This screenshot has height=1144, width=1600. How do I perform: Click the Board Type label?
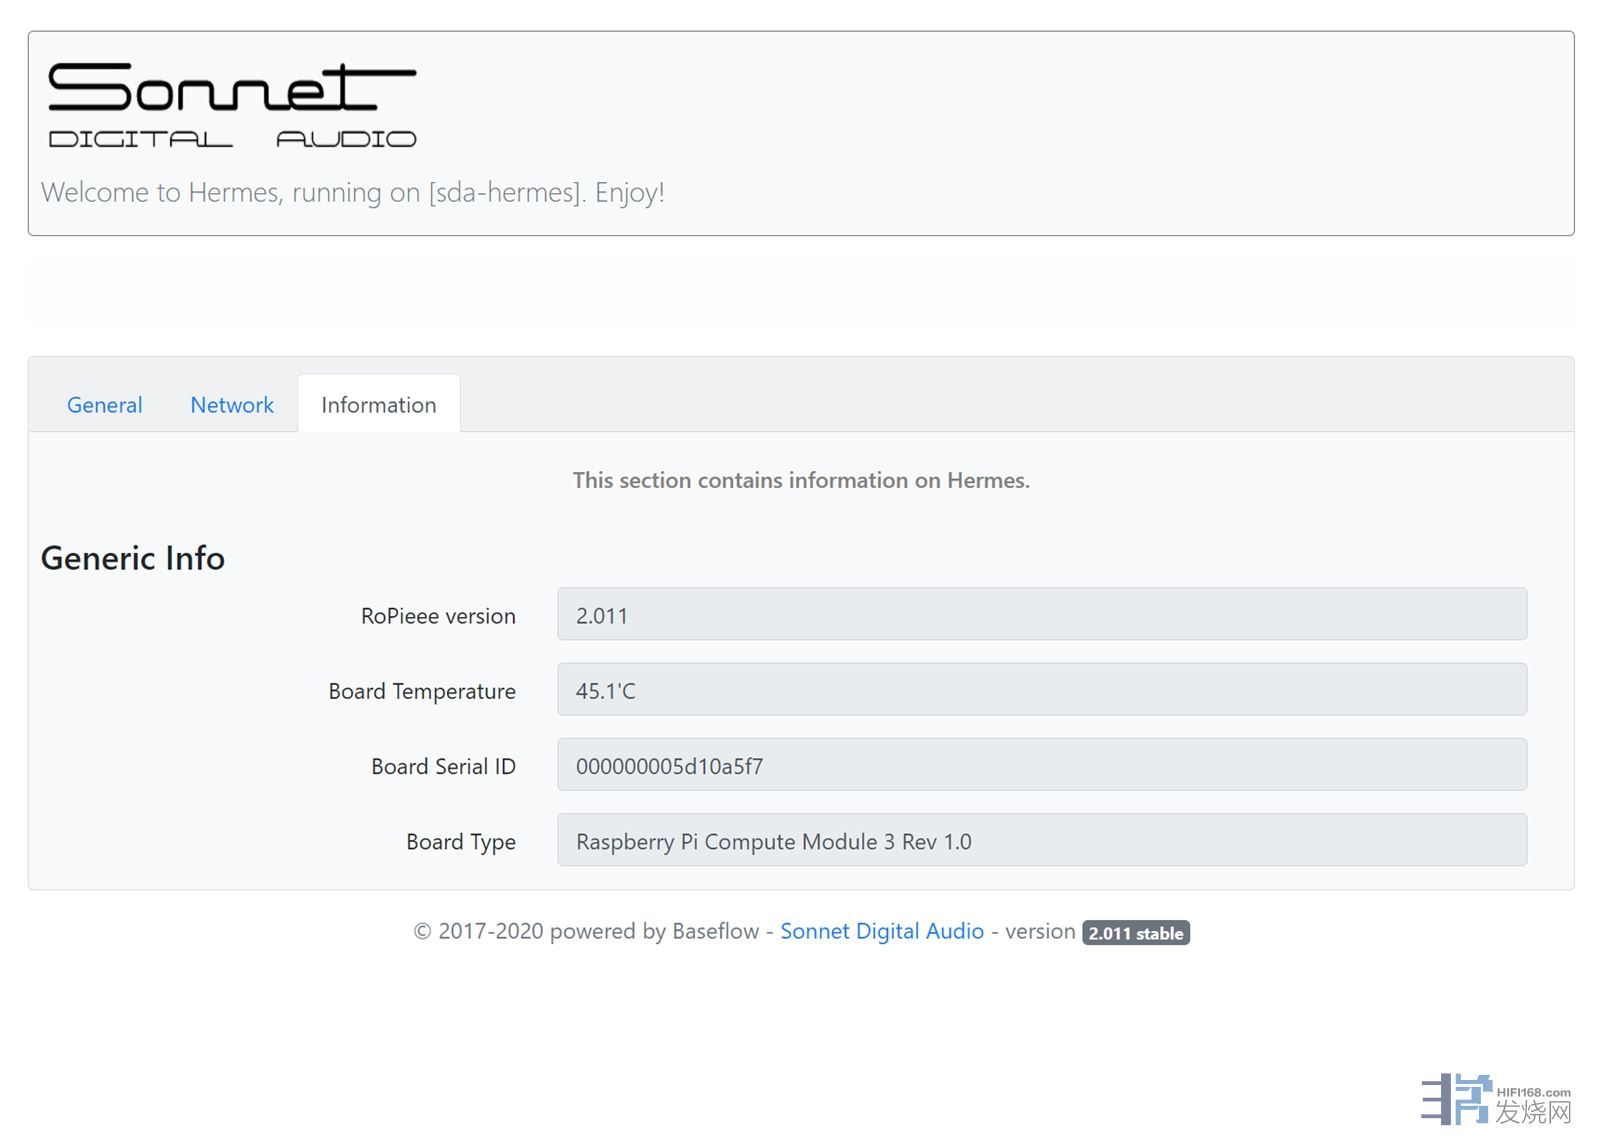point(460,842)
